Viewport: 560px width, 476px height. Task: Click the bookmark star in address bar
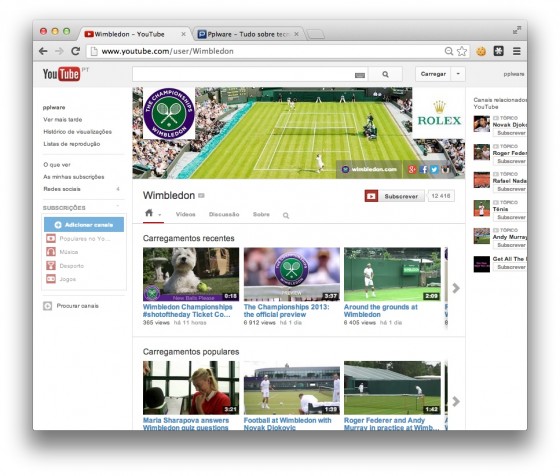click(462, 51)
